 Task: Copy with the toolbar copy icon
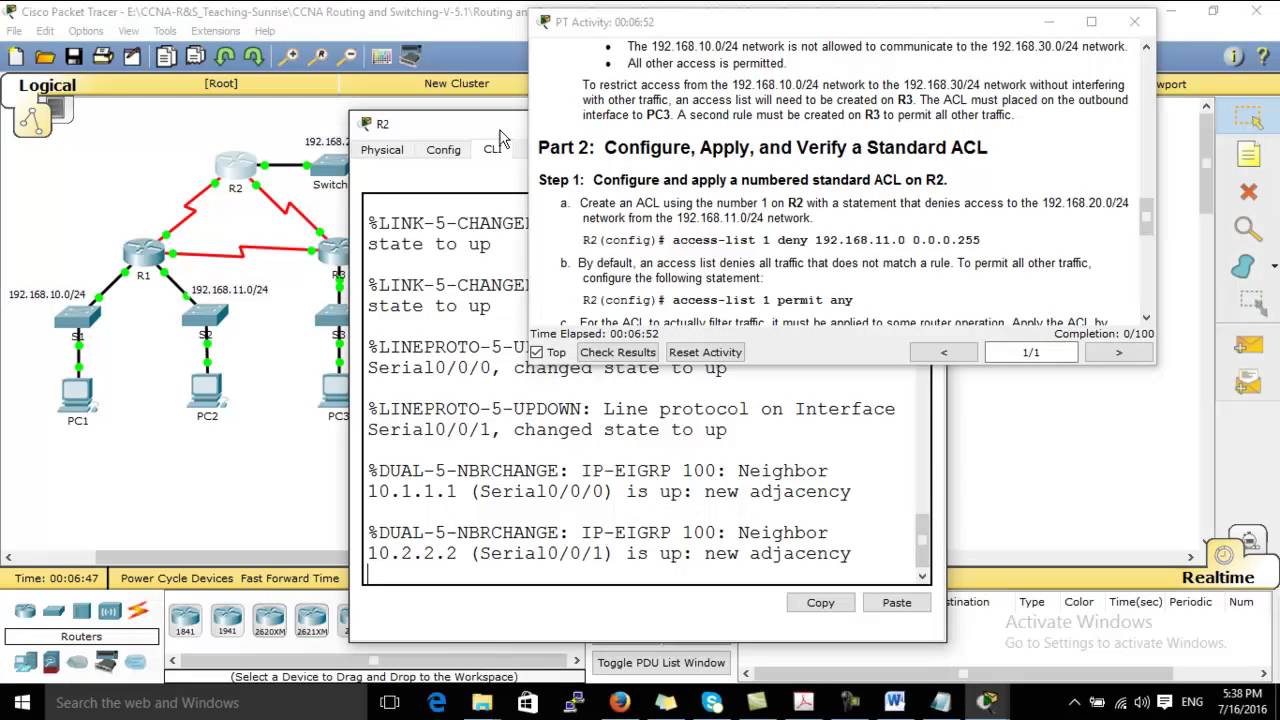pos(167,57)
